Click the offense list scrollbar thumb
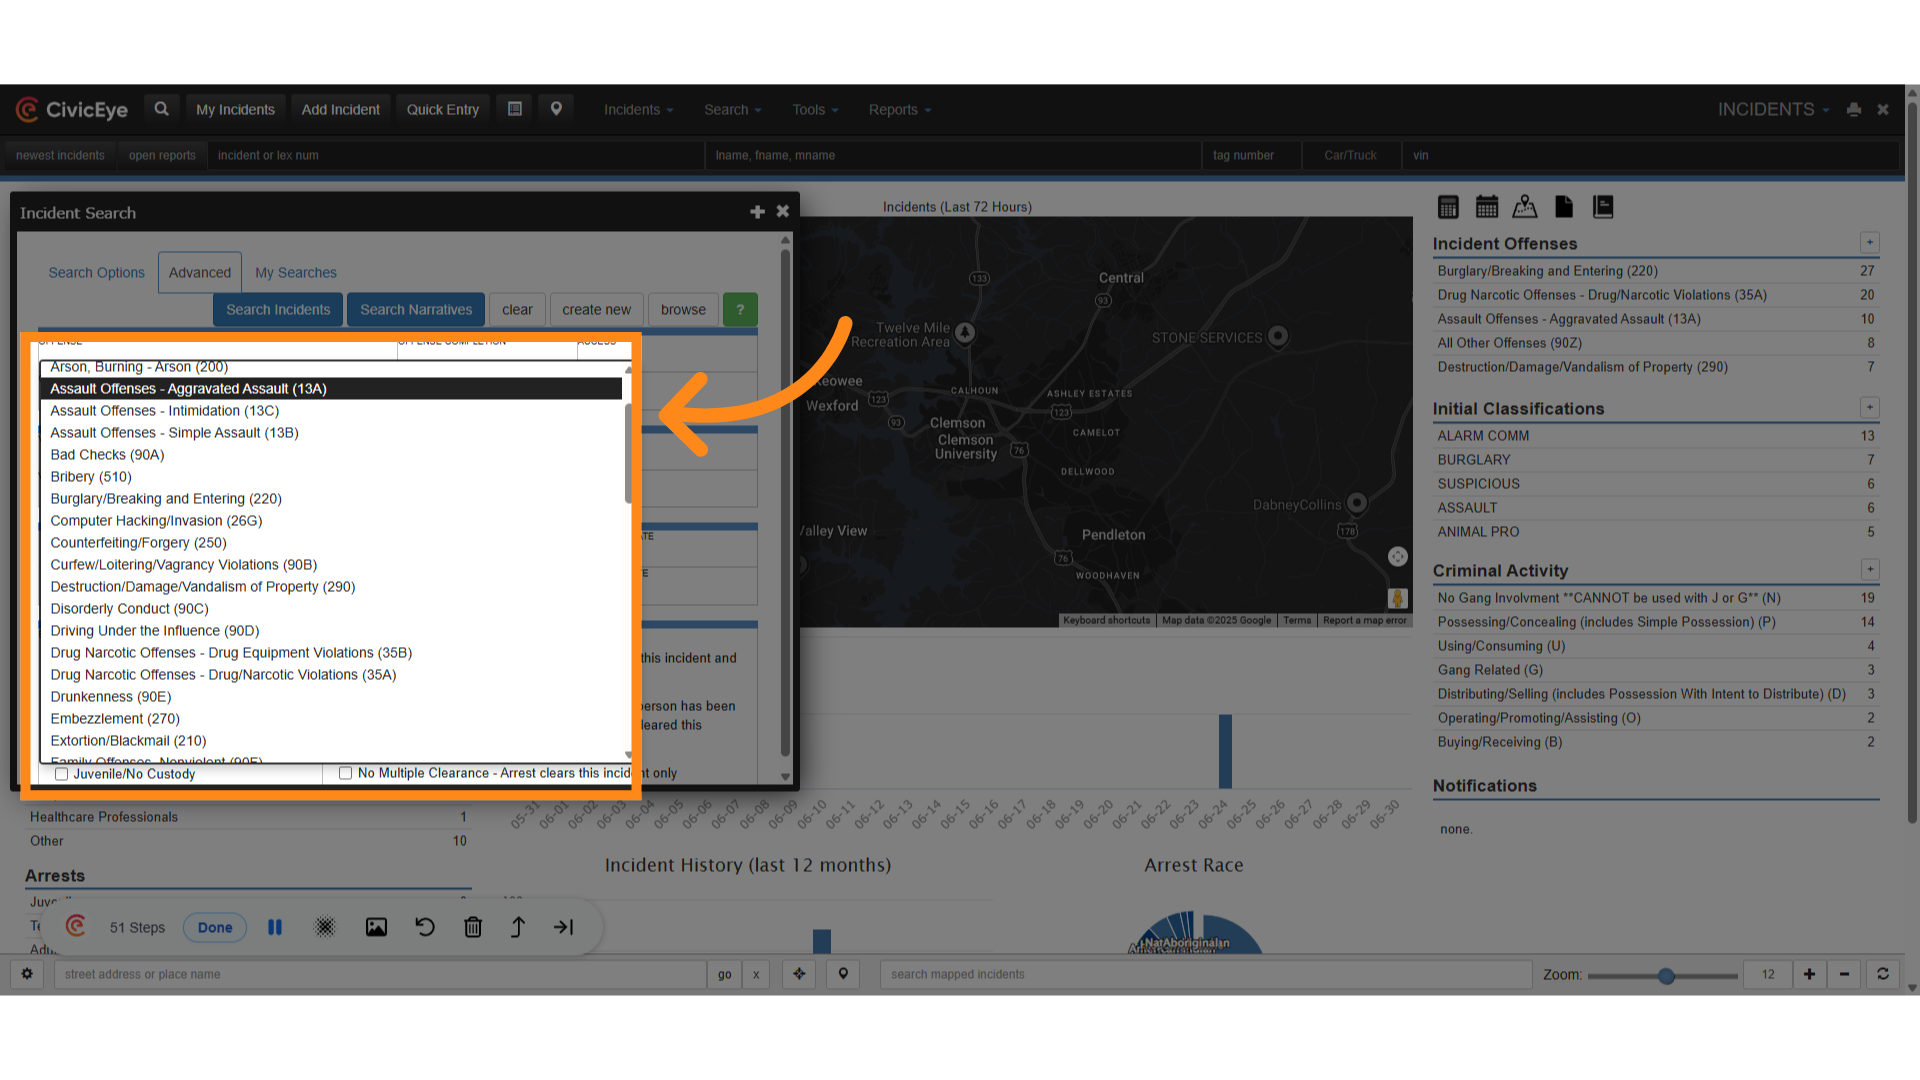 [628, 453]
